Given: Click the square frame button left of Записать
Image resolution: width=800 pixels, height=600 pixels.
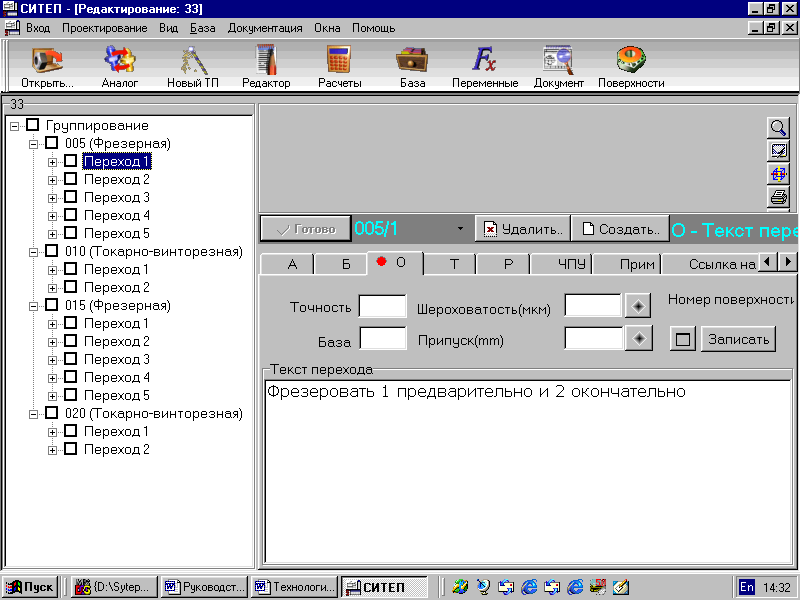Looking at the screenshot, I should click(x=683, y=339).
